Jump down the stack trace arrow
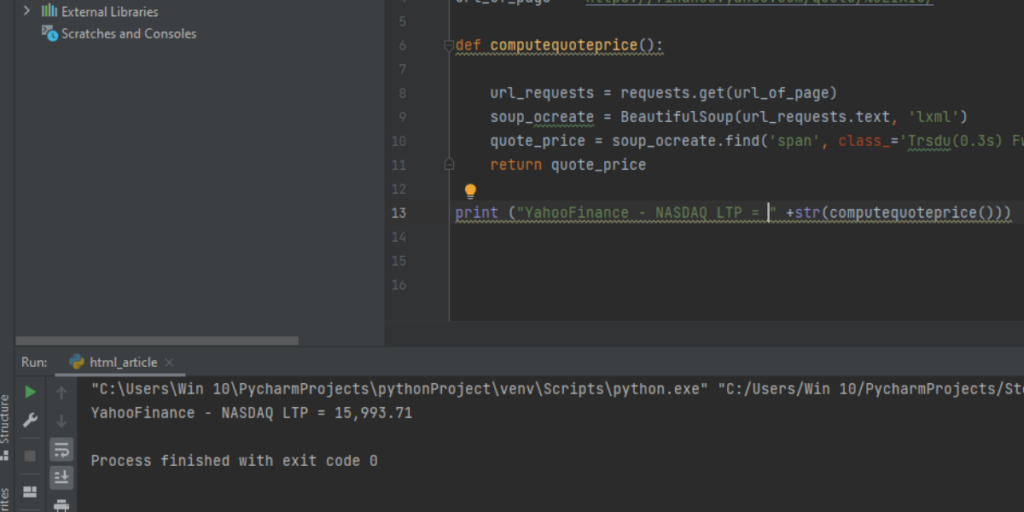 tap(61, 421)
